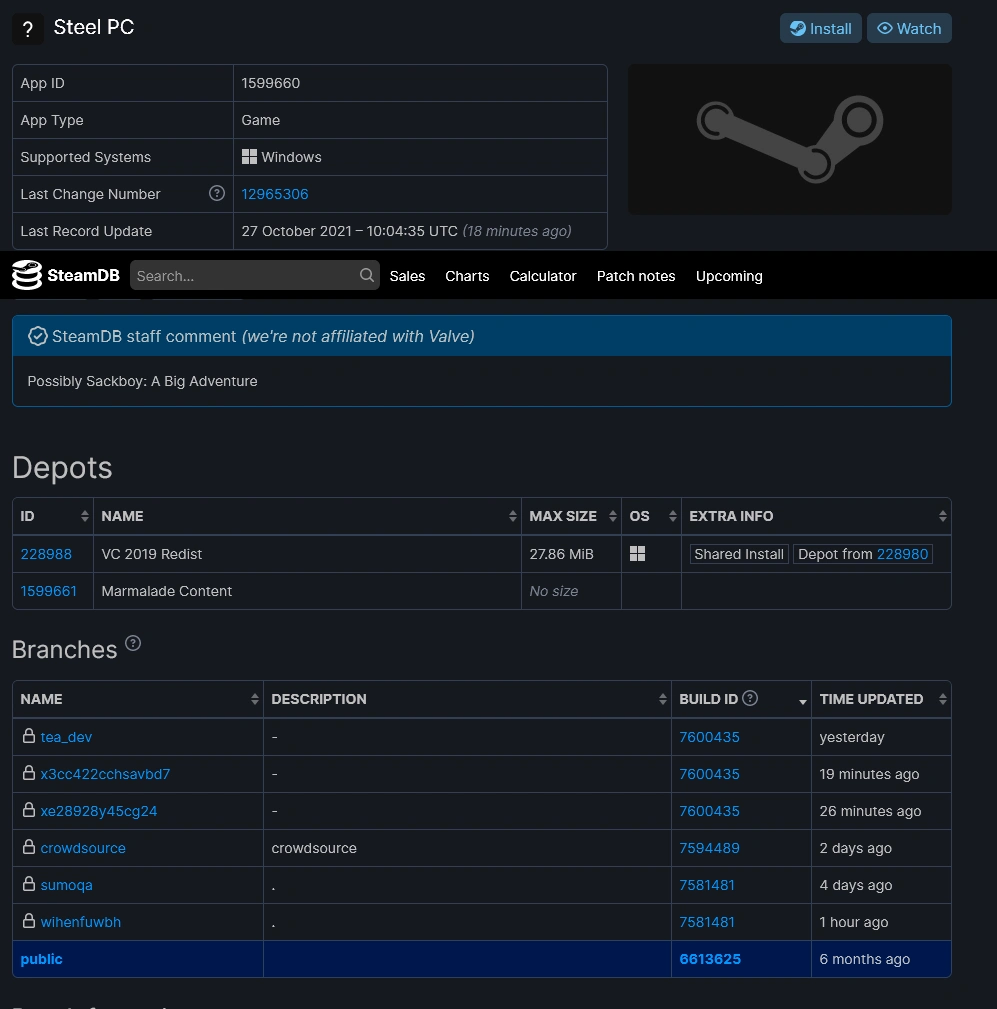
Task: Open the tea_dev branch link
Action: tap(66, 737)
